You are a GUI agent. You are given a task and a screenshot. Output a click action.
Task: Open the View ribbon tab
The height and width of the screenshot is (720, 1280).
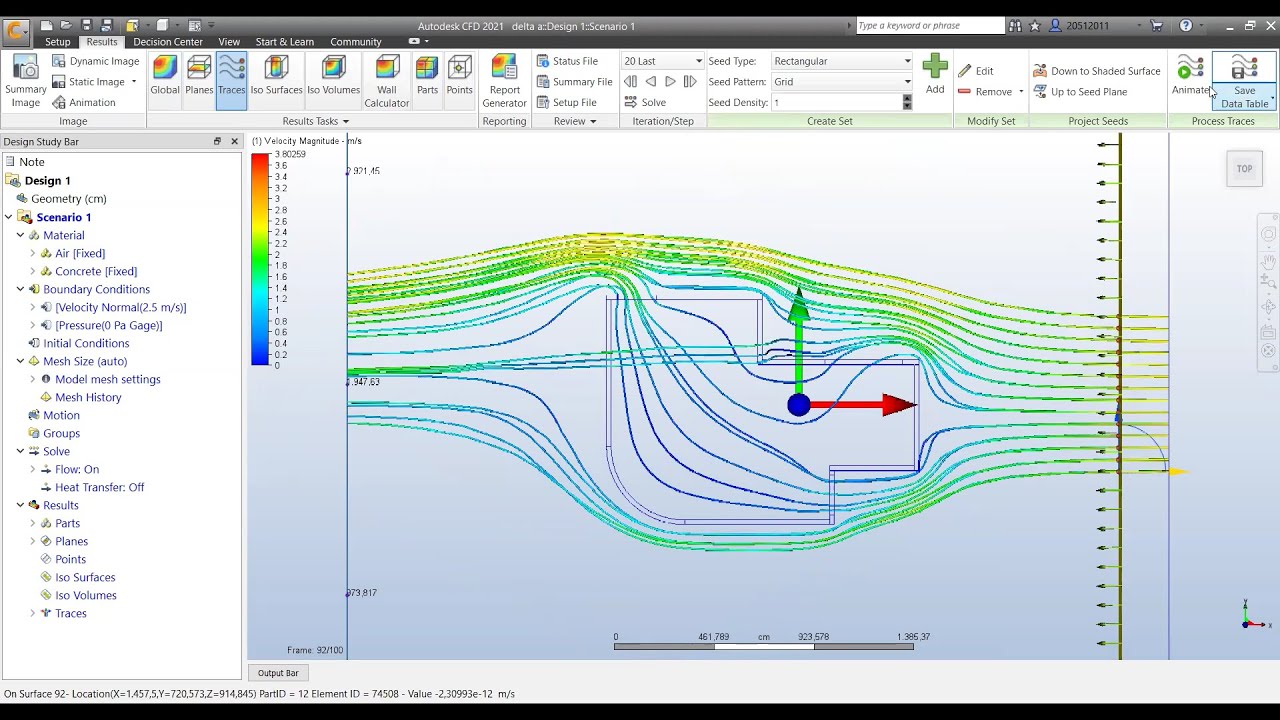point(229,42)
